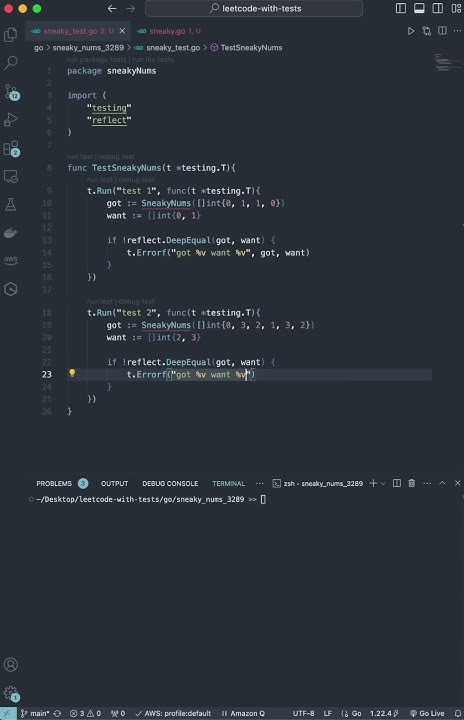This screenshot has height=720, width=464.
Task: Toggle primary side bar visibility
Action: click(401, 8)
